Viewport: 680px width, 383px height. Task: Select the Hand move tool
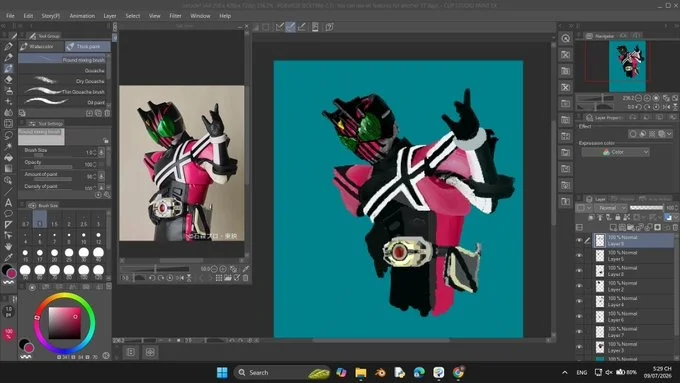pos(8,246)
